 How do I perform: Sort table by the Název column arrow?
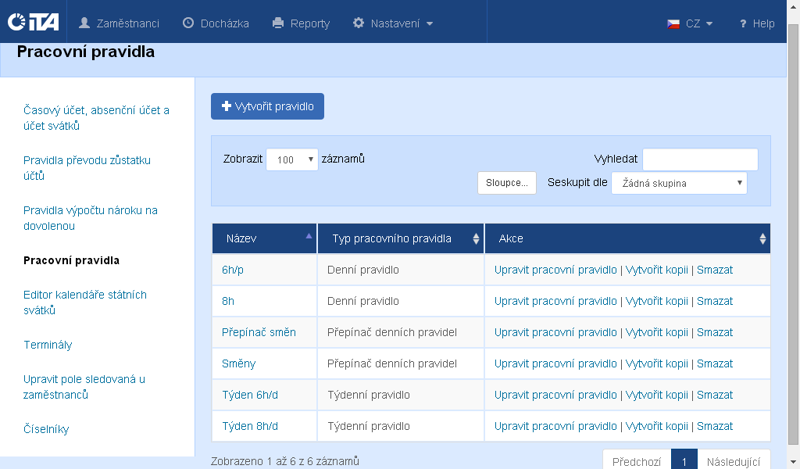click(307, 238)
